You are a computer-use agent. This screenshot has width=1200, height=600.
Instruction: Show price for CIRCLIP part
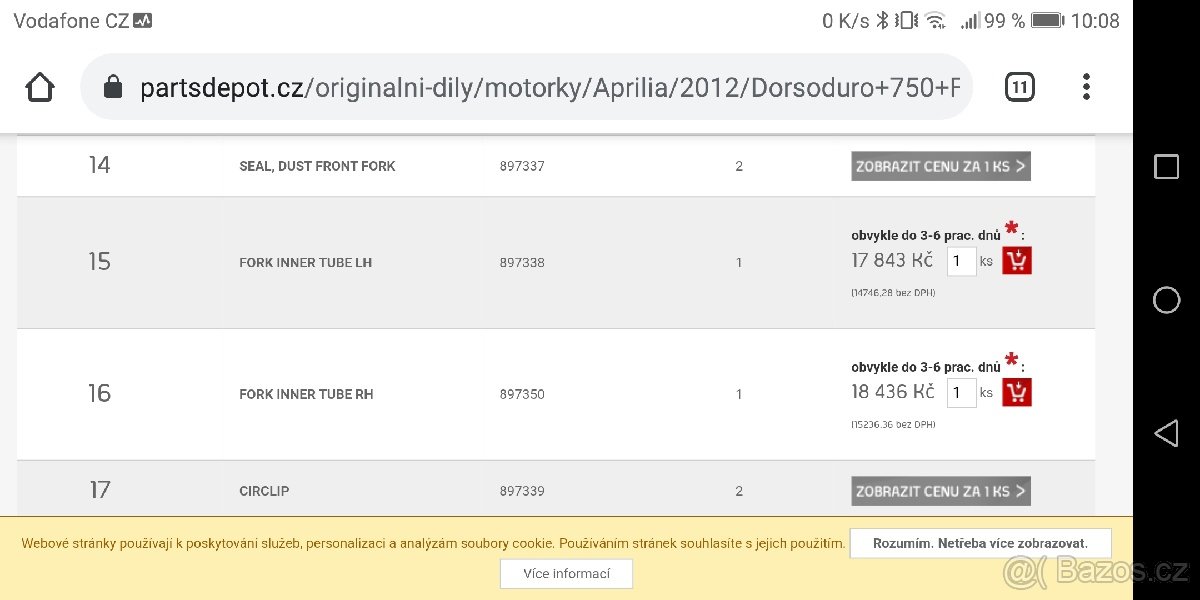tap(940, 491)
